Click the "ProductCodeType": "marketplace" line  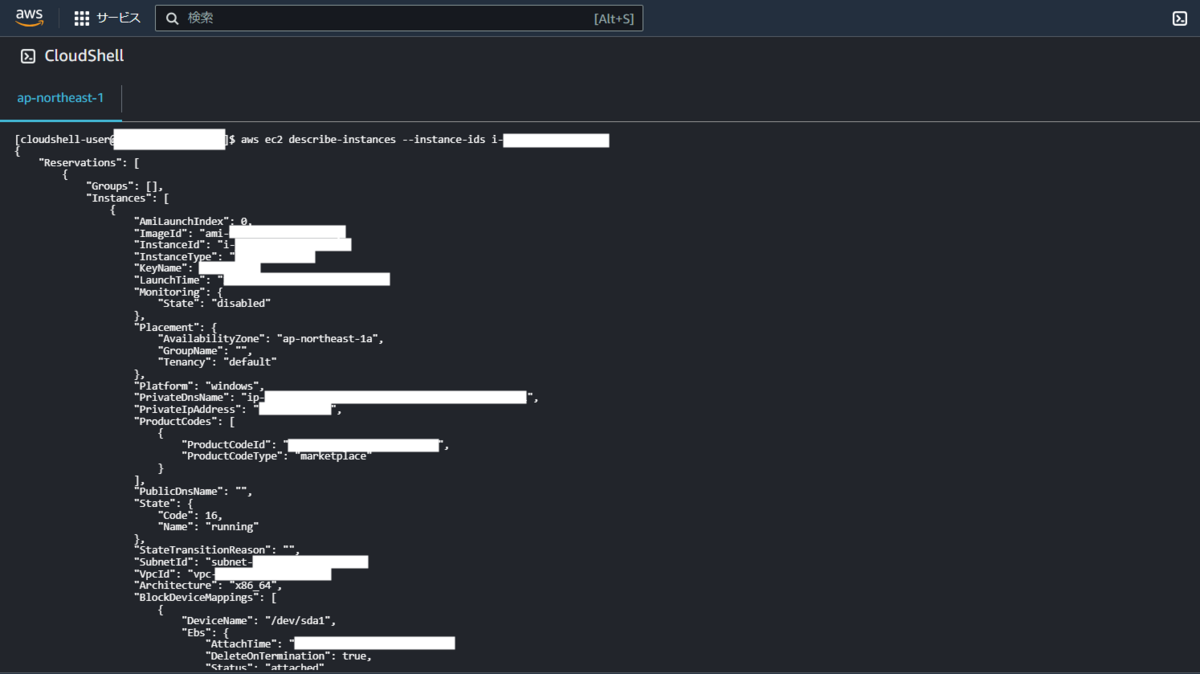pos(277,456)
